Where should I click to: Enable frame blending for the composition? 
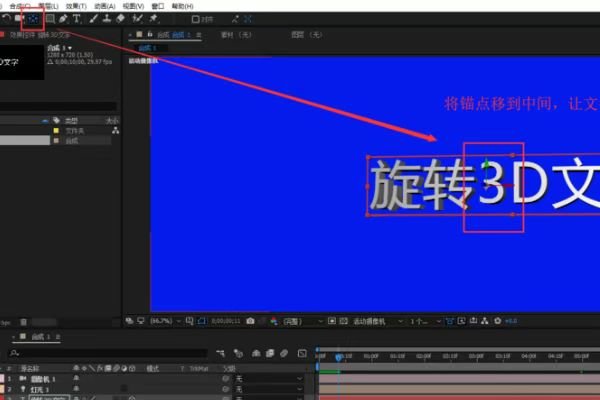[x=270, y=353]
